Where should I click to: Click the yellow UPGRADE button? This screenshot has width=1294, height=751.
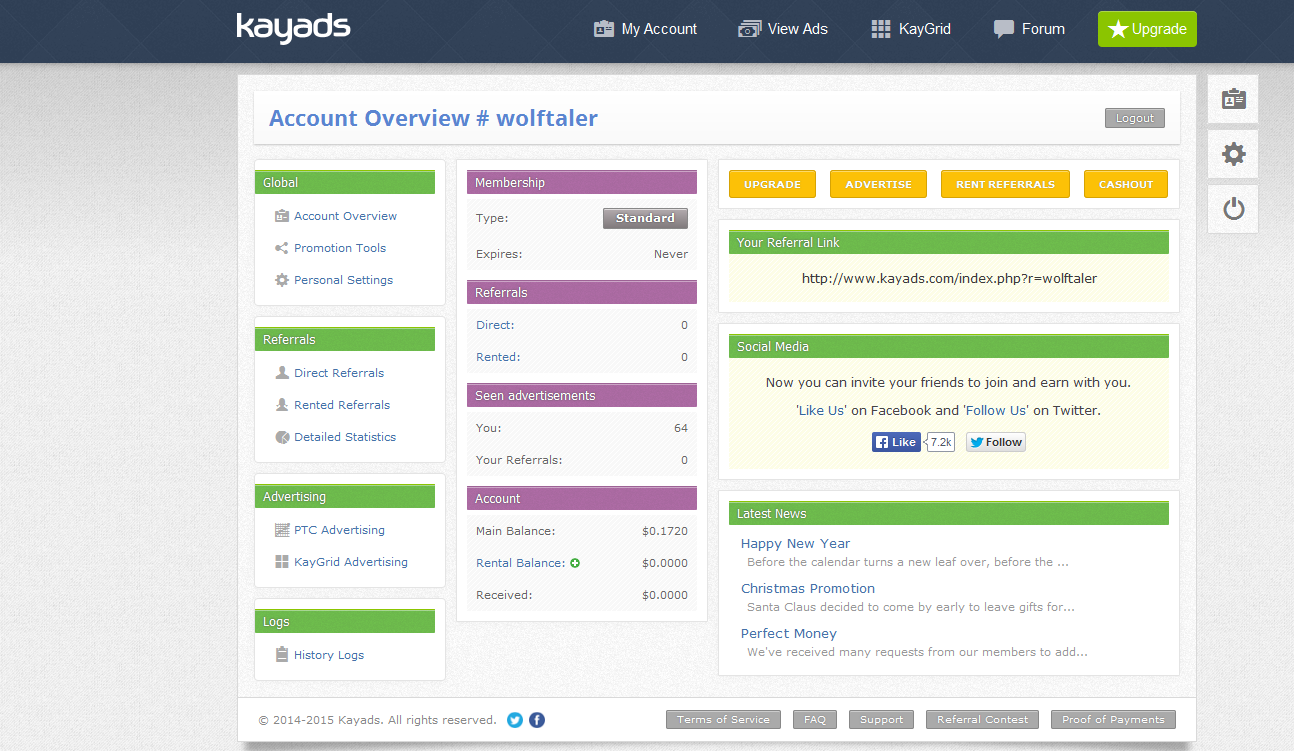[772, 184]
